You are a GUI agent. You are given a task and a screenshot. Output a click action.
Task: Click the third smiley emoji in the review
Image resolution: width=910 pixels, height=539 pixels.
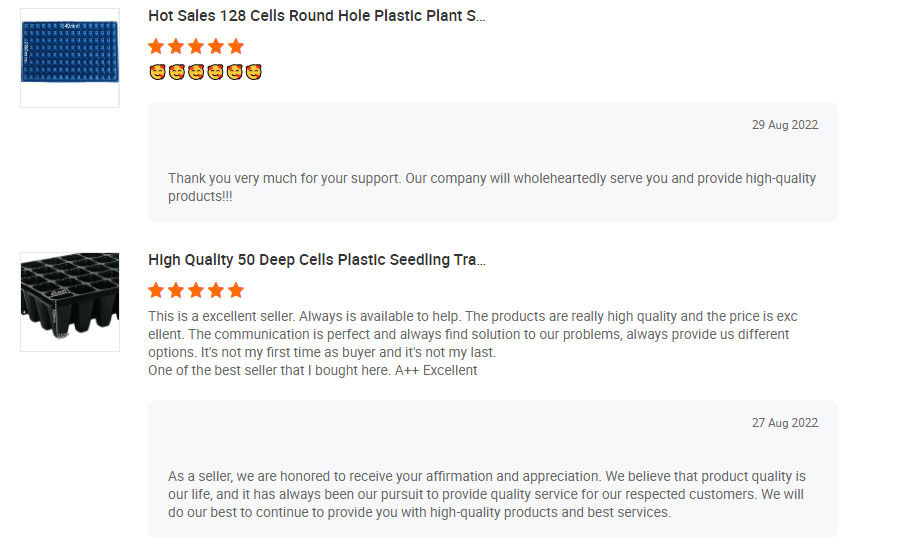196,72
